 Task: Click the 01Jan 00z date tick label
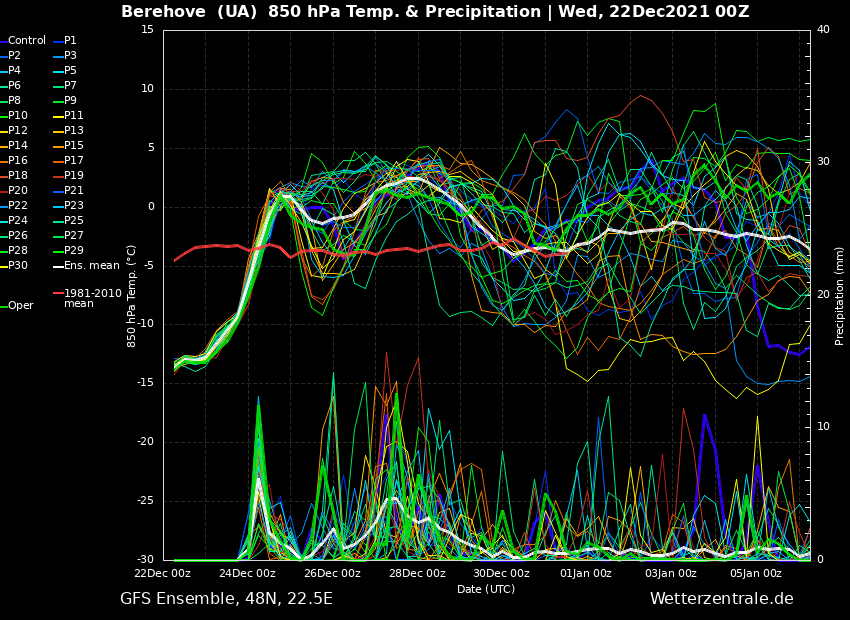(x=586, y=574)
